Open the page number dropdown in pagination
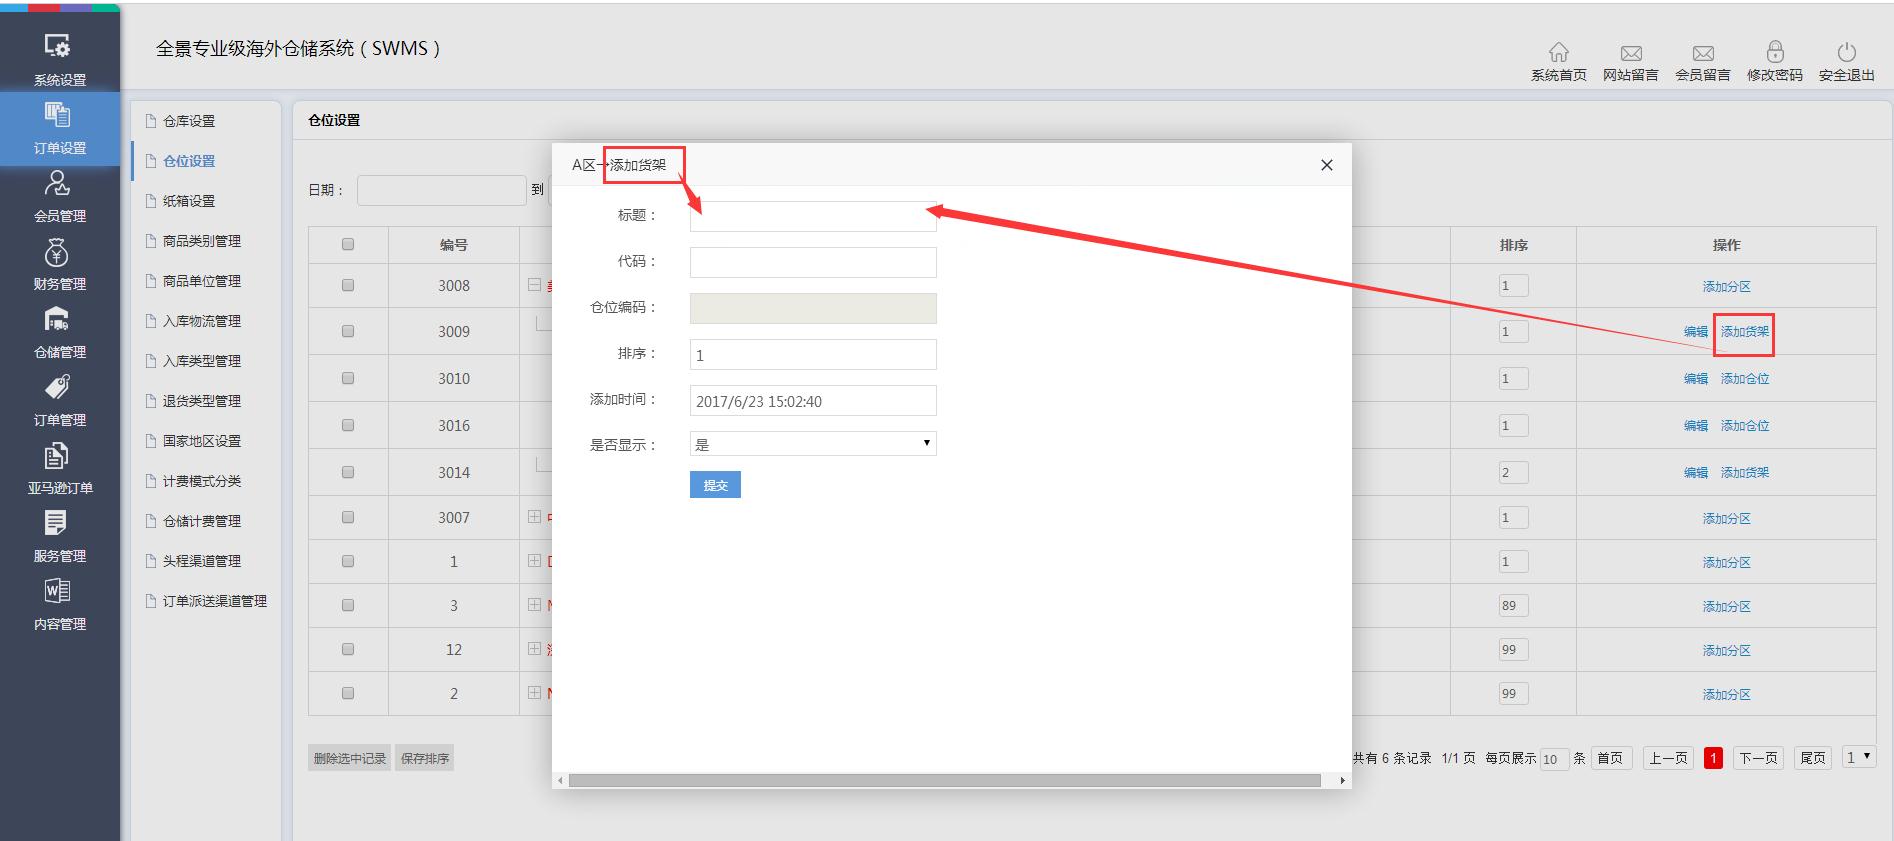Screen dimensions: 1894x841 (x=1858, y=758)
